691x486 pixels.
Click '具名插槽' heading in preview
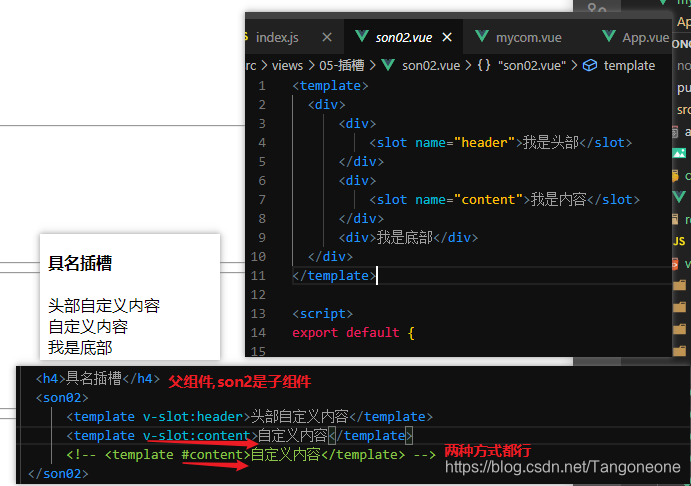pyautogui.click(x=80, y=263)
